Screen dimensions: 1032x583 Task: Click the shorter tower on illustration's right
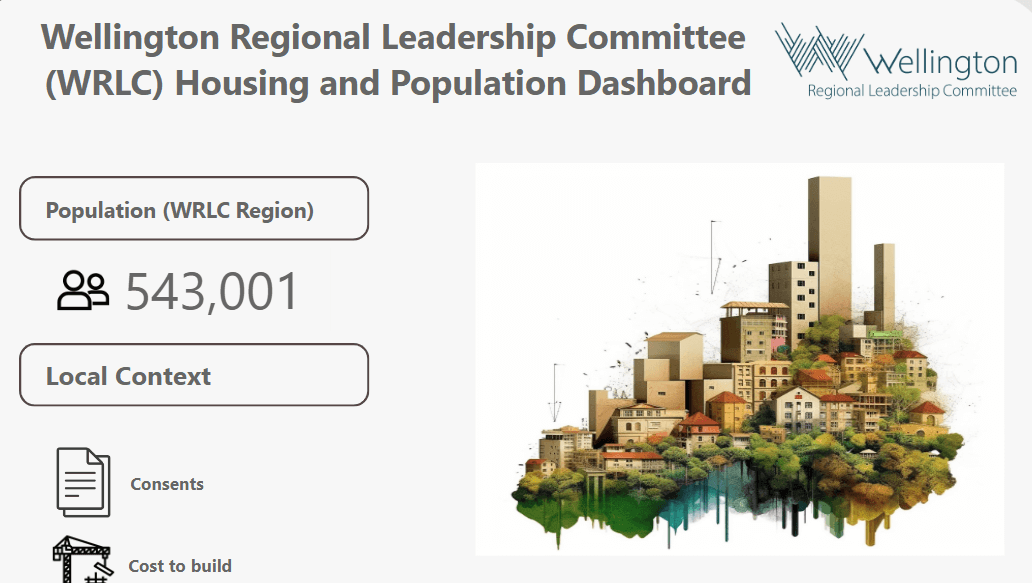click(x=884, y=285)
